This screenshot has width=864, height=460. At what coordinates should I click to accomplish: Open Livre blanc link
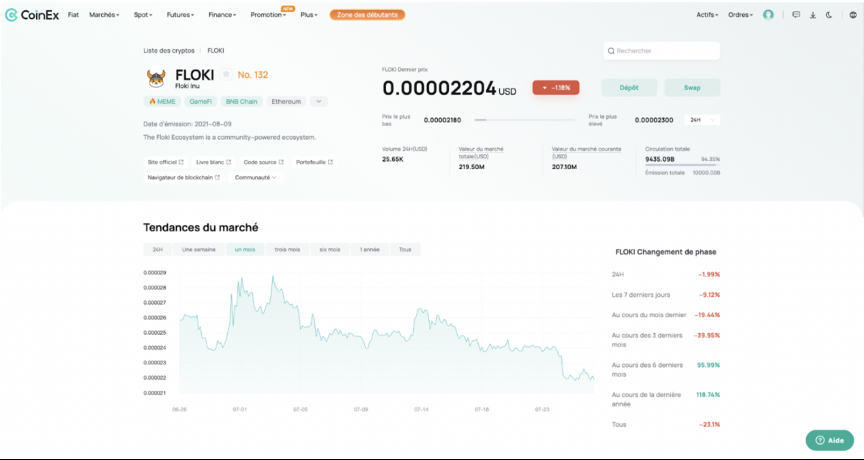(x=213, y=163)
